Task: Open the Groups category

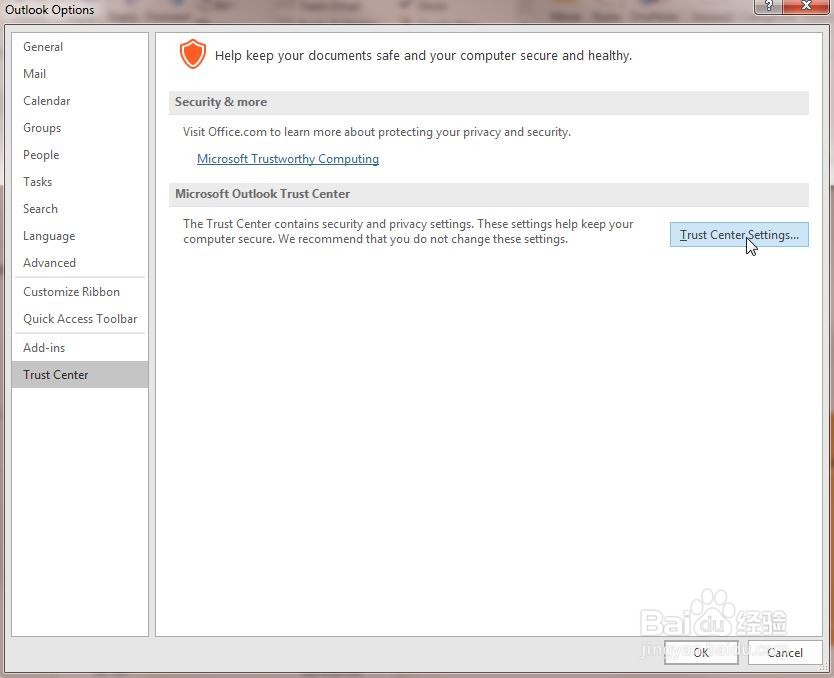Action: pos(80,128)
